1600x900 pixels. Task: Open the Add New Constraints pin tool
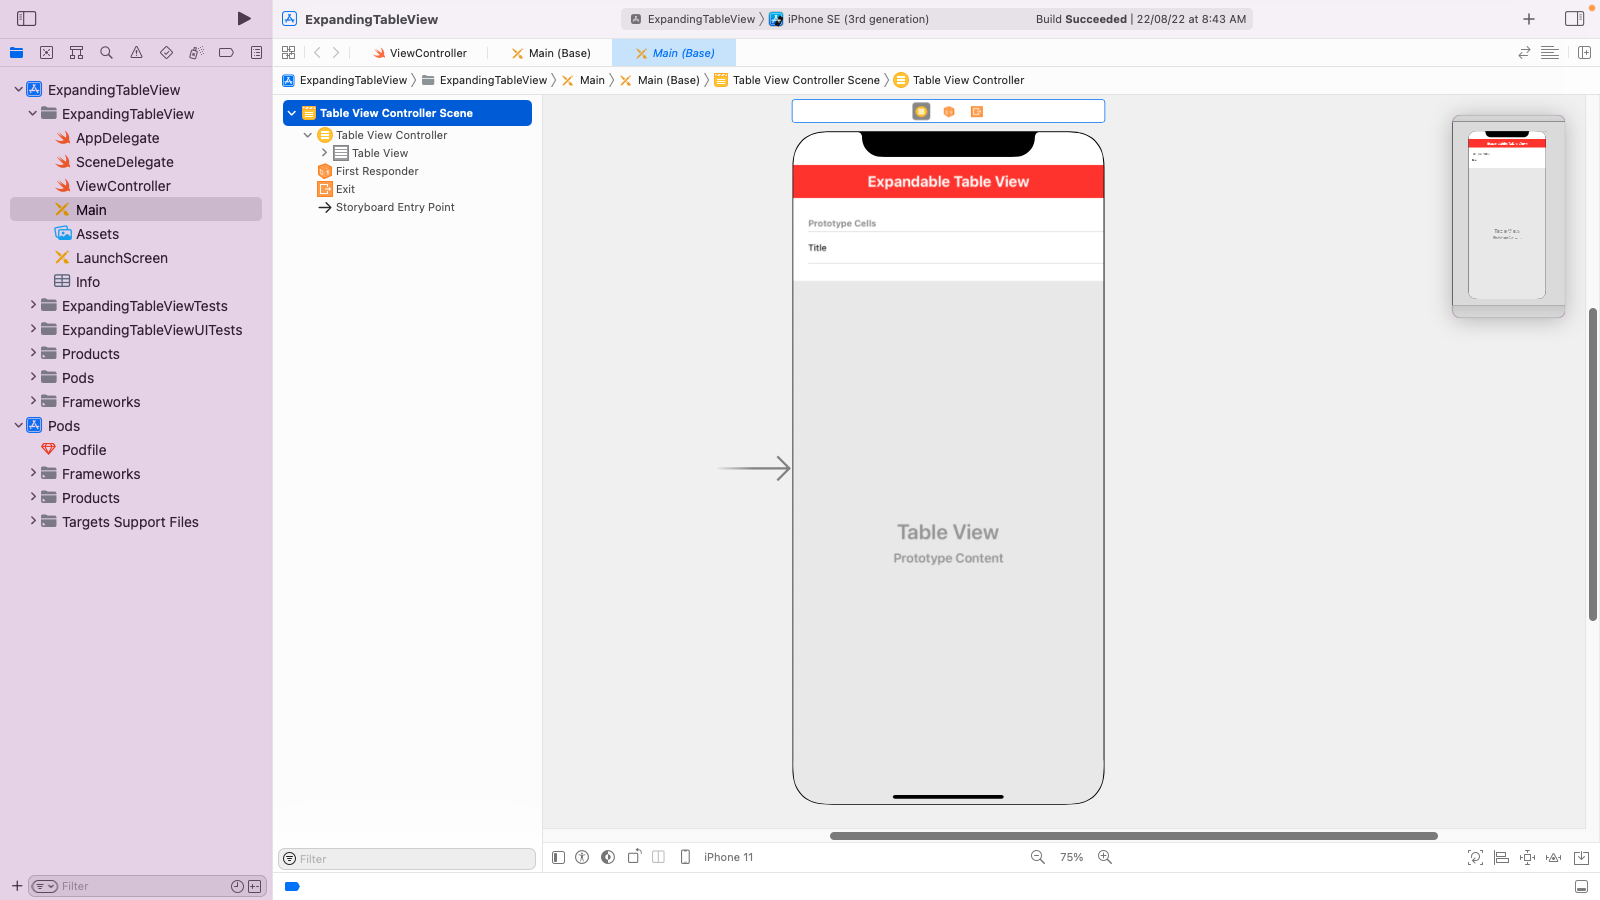1527,857
